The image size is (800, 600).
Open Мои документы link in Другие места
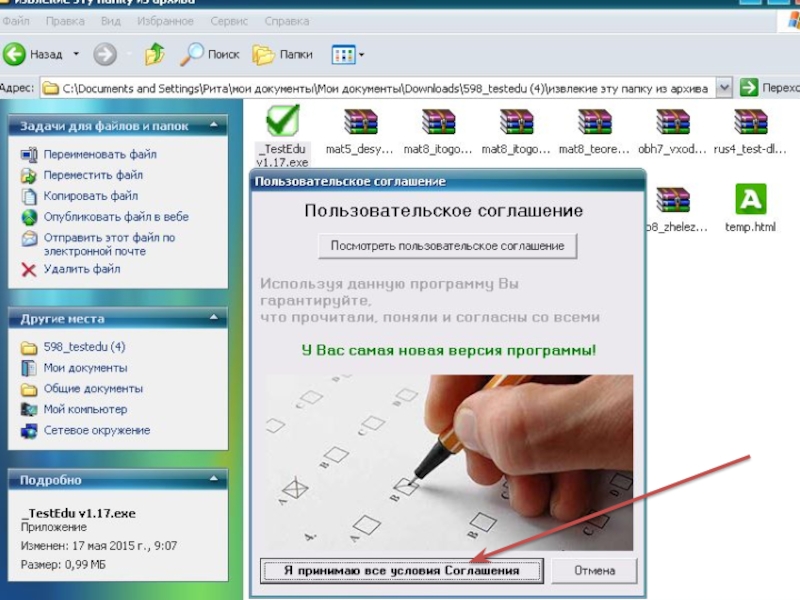point(85,368)
